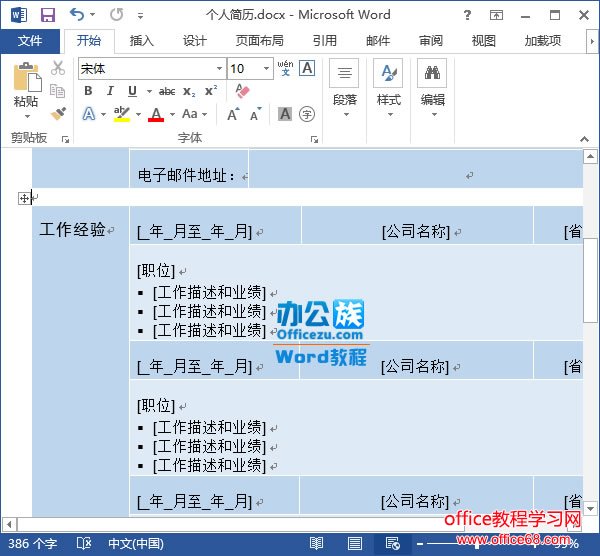Click the phonetic guide wén icon
The image size is (600, 556).
coord(285,68)
